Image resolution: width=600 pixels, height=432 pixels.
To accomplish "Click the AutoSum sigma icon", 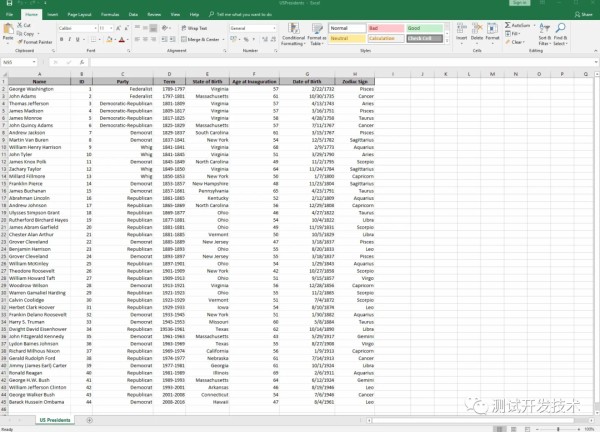I will pyautogui.click(x=507, y=25).
